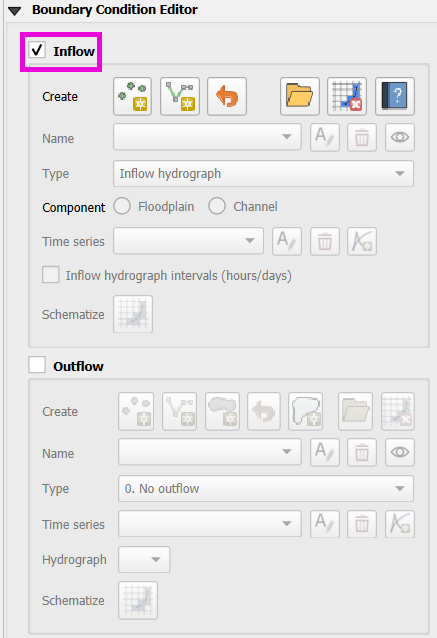
Task: Show inflow boundary with eye icon
Action: tap(400, 138)
